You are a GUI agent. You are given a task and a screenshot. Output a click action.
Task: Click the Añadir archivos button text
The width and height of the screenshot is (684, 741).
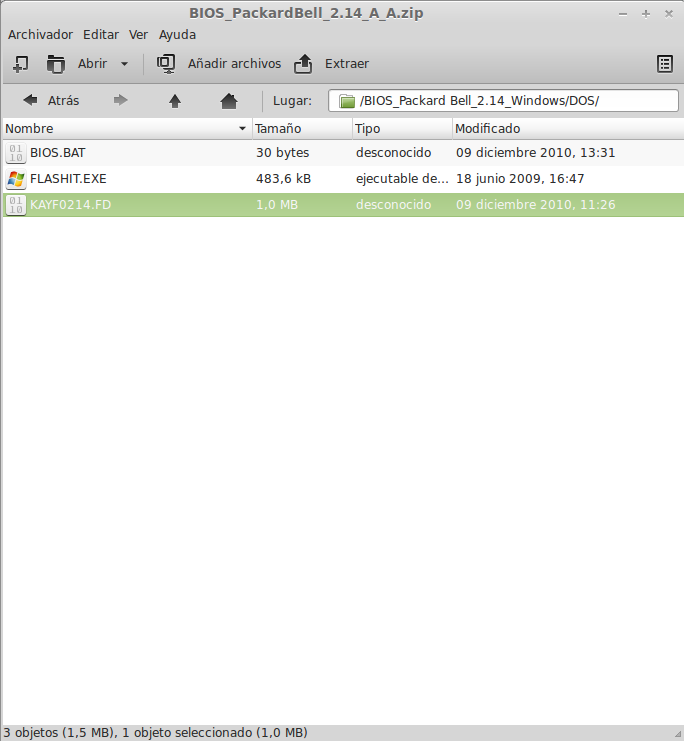point(234,63)
